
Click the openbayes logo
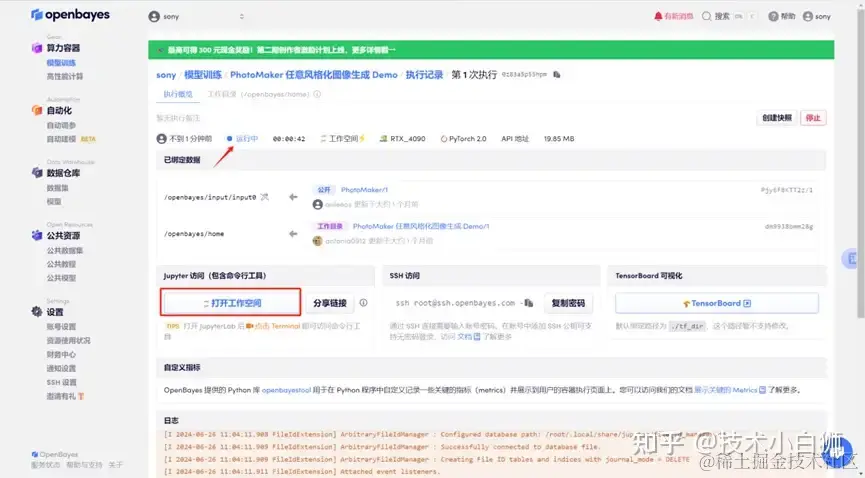tap(70, 15)
